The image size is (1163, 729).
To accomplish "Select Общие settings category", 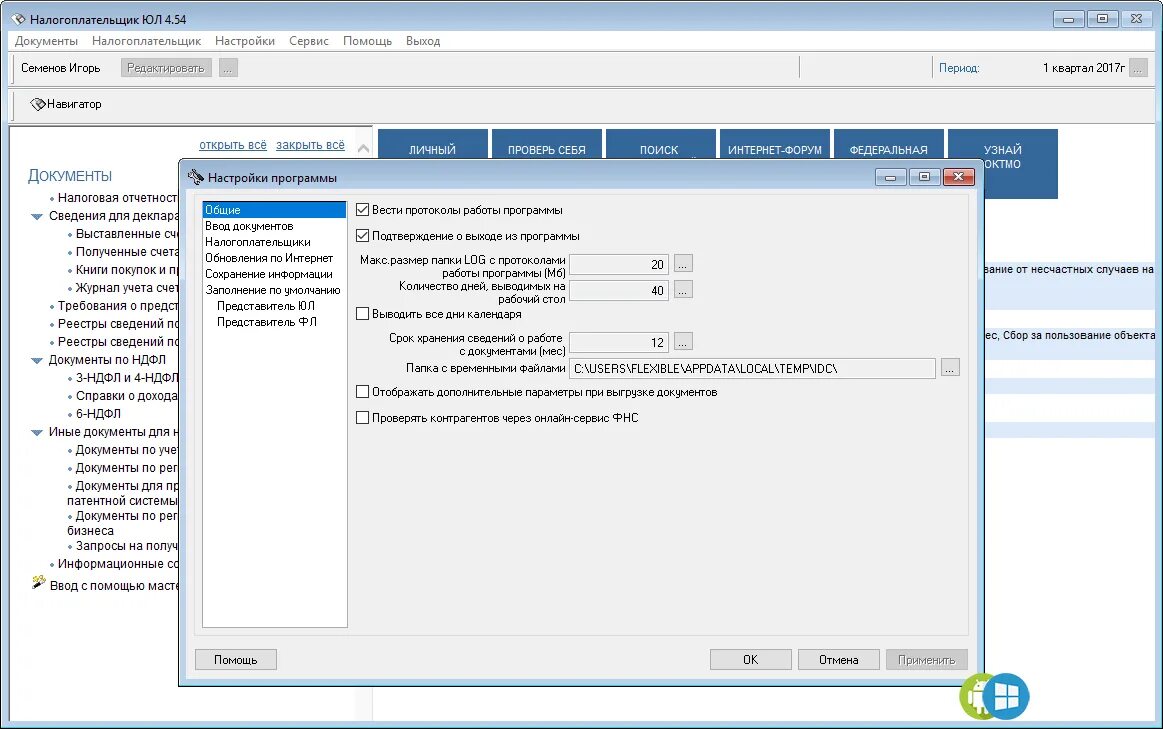I will click(274, 210).
